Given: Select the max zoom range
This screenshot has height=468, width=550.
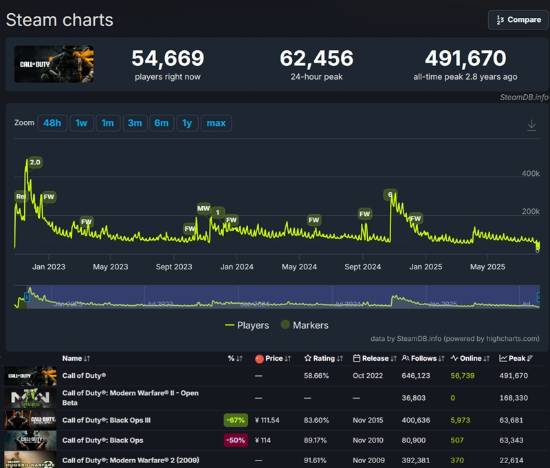Looking at the screenshot, I should point(216,123).
